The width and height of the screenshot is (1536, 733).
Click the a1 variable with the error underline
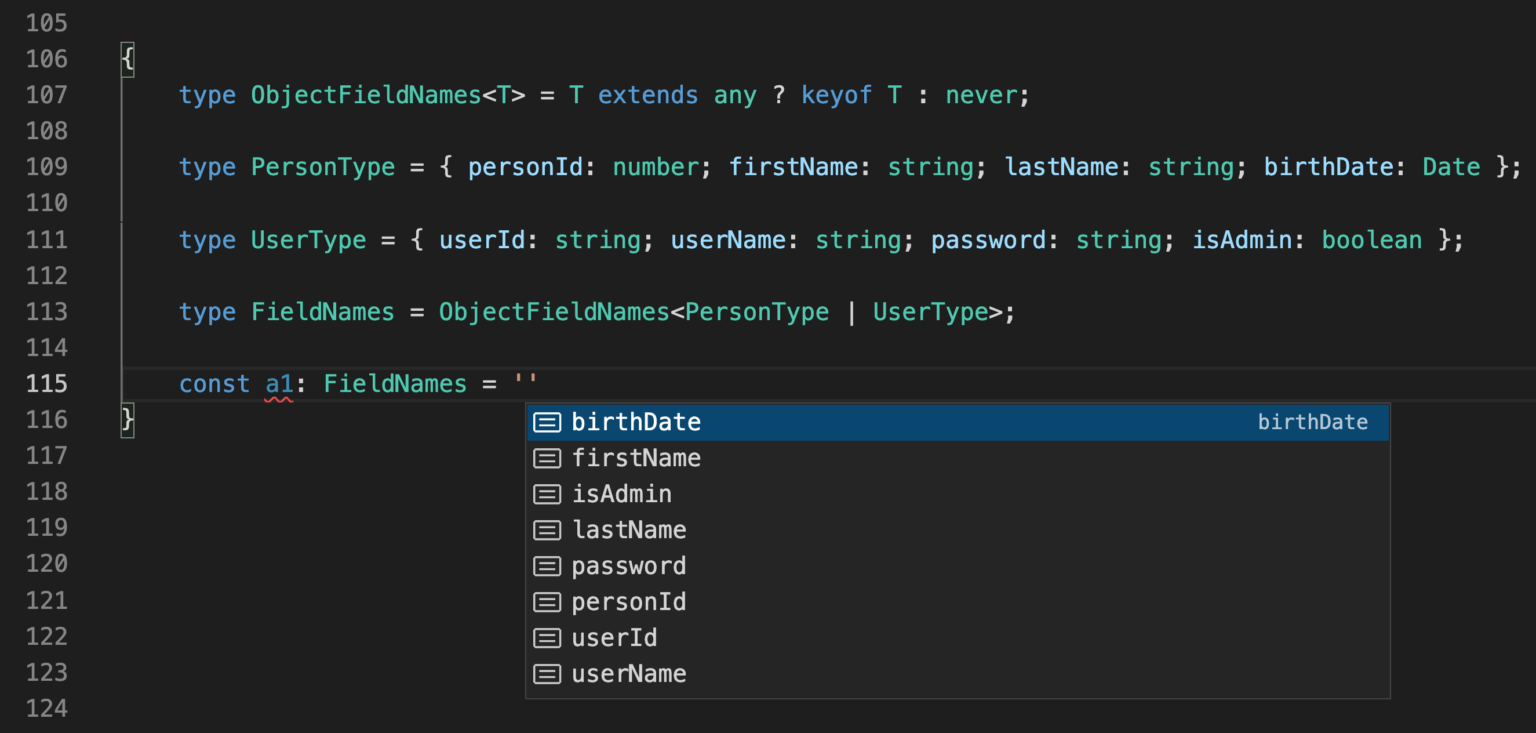coord(278,383)
